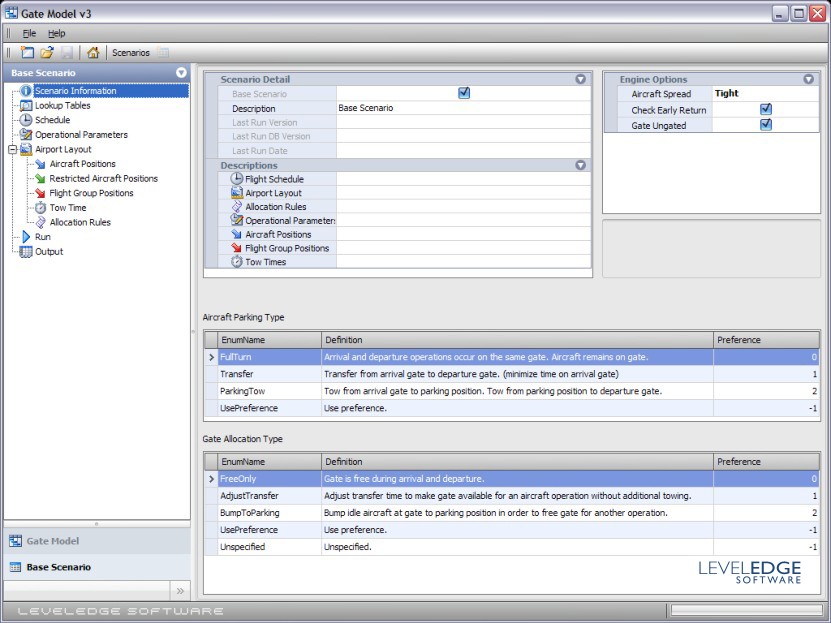Collapse the Scenario Detail section
The height and width of the screenshot is (623, 831).
coord(580,79)
